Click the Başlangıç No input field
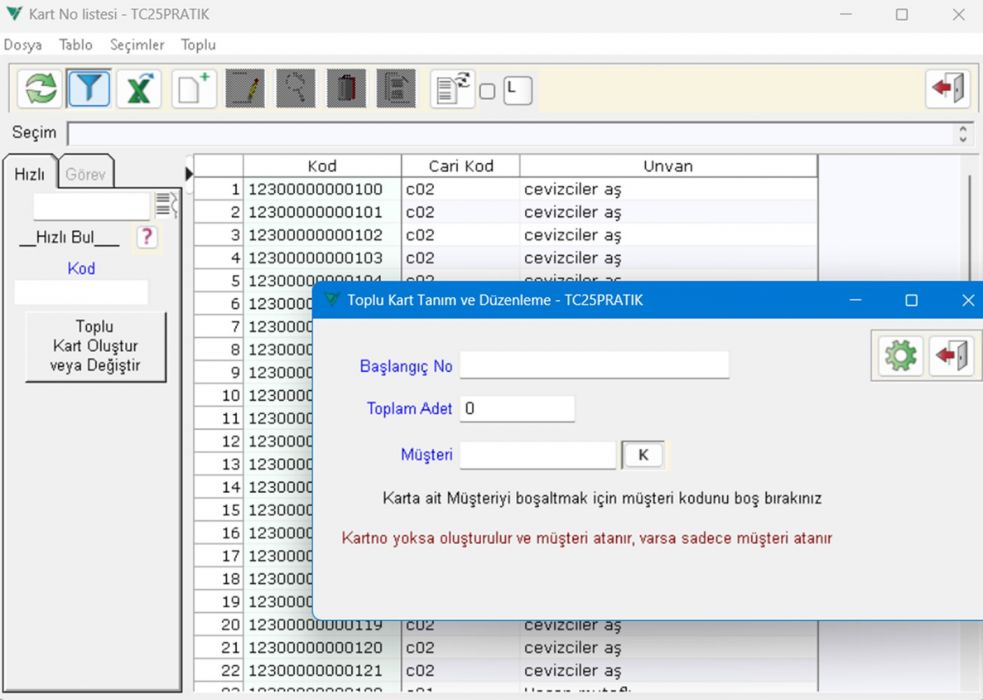983x700 pixels. point(594,366)
